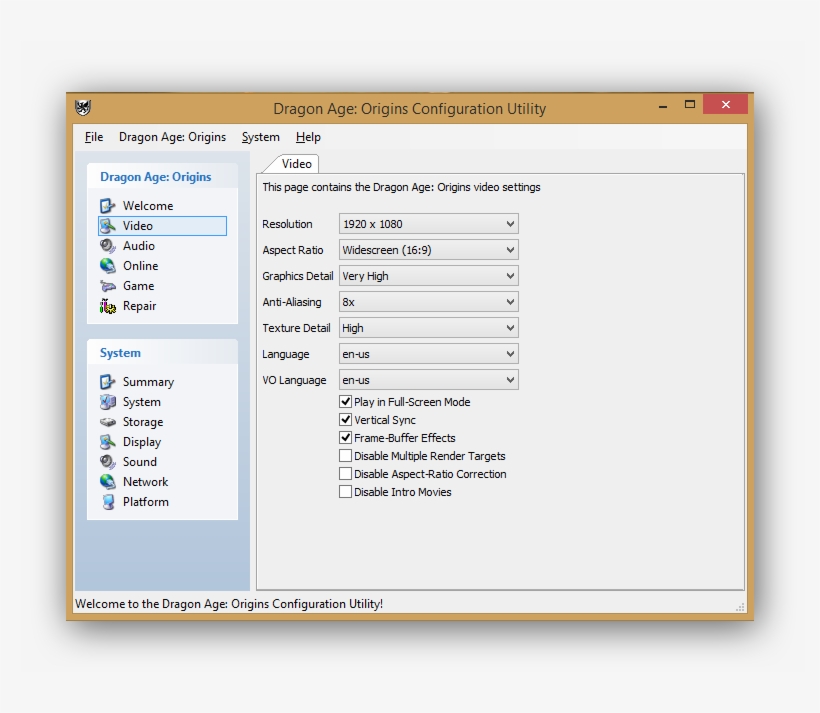Open the Online globe icon

coord(108,266)
